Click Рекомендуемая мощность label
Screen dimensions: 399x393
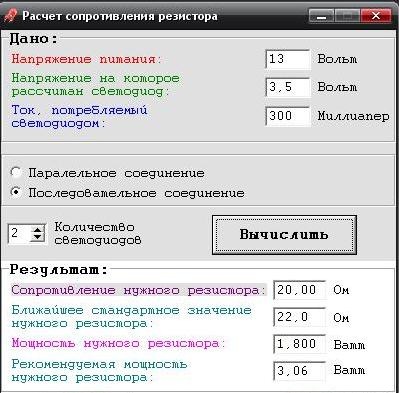point(99,371)
